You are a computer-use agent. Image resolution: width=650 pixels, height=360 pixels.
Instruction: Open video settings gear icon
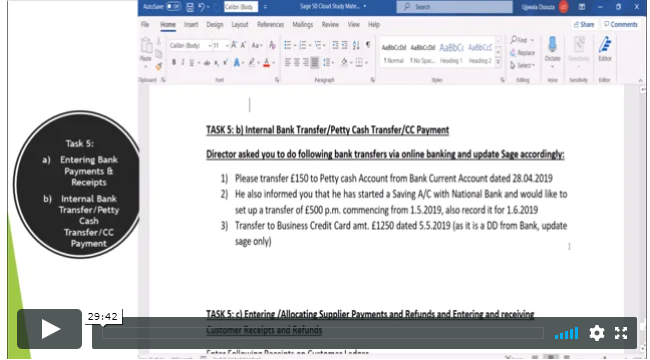coord(597,333)
